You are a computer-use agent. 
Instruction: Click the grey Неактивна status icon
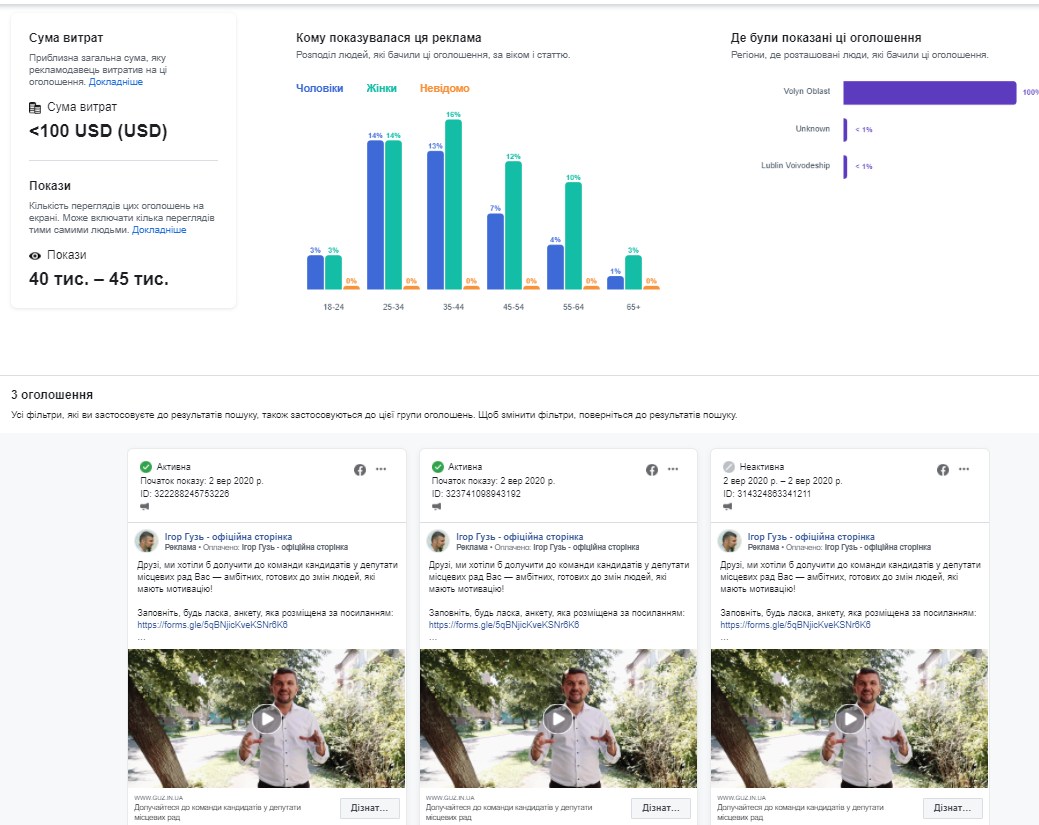pos(728,467)
